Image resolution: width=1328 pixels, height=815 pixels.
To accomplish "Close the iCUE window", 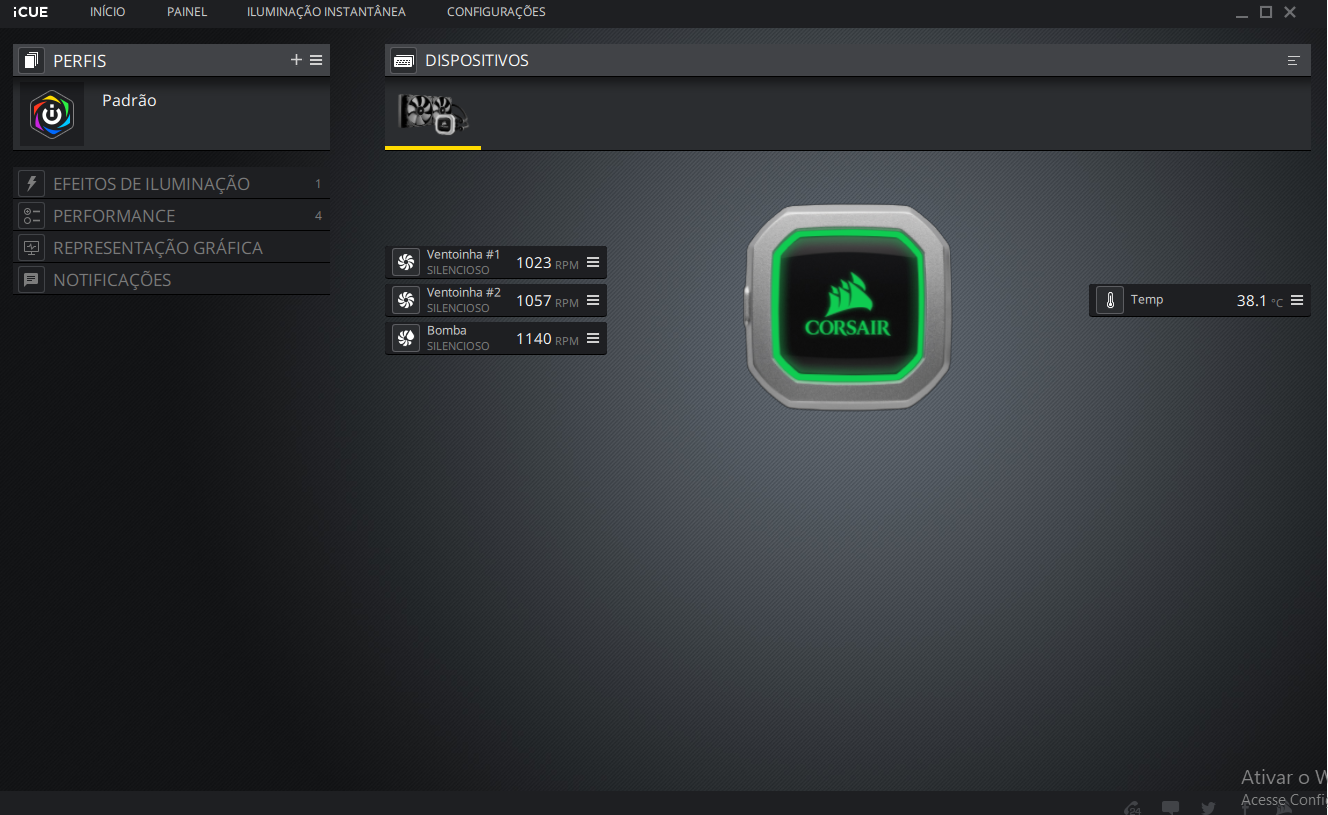I will pyautogui.click(x=1290, y=12).
